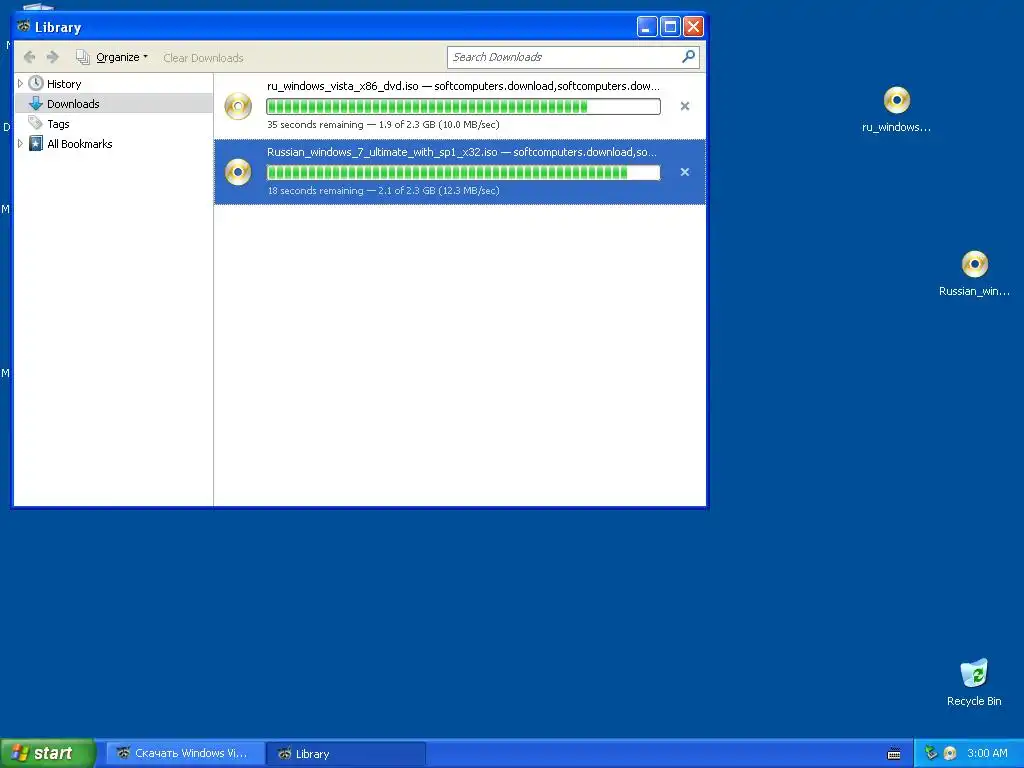Image resolution: width=1024 pixels, height=768 pixels.
Task: Click the Vista ISO download progress bar
Action: click(464, 106)
